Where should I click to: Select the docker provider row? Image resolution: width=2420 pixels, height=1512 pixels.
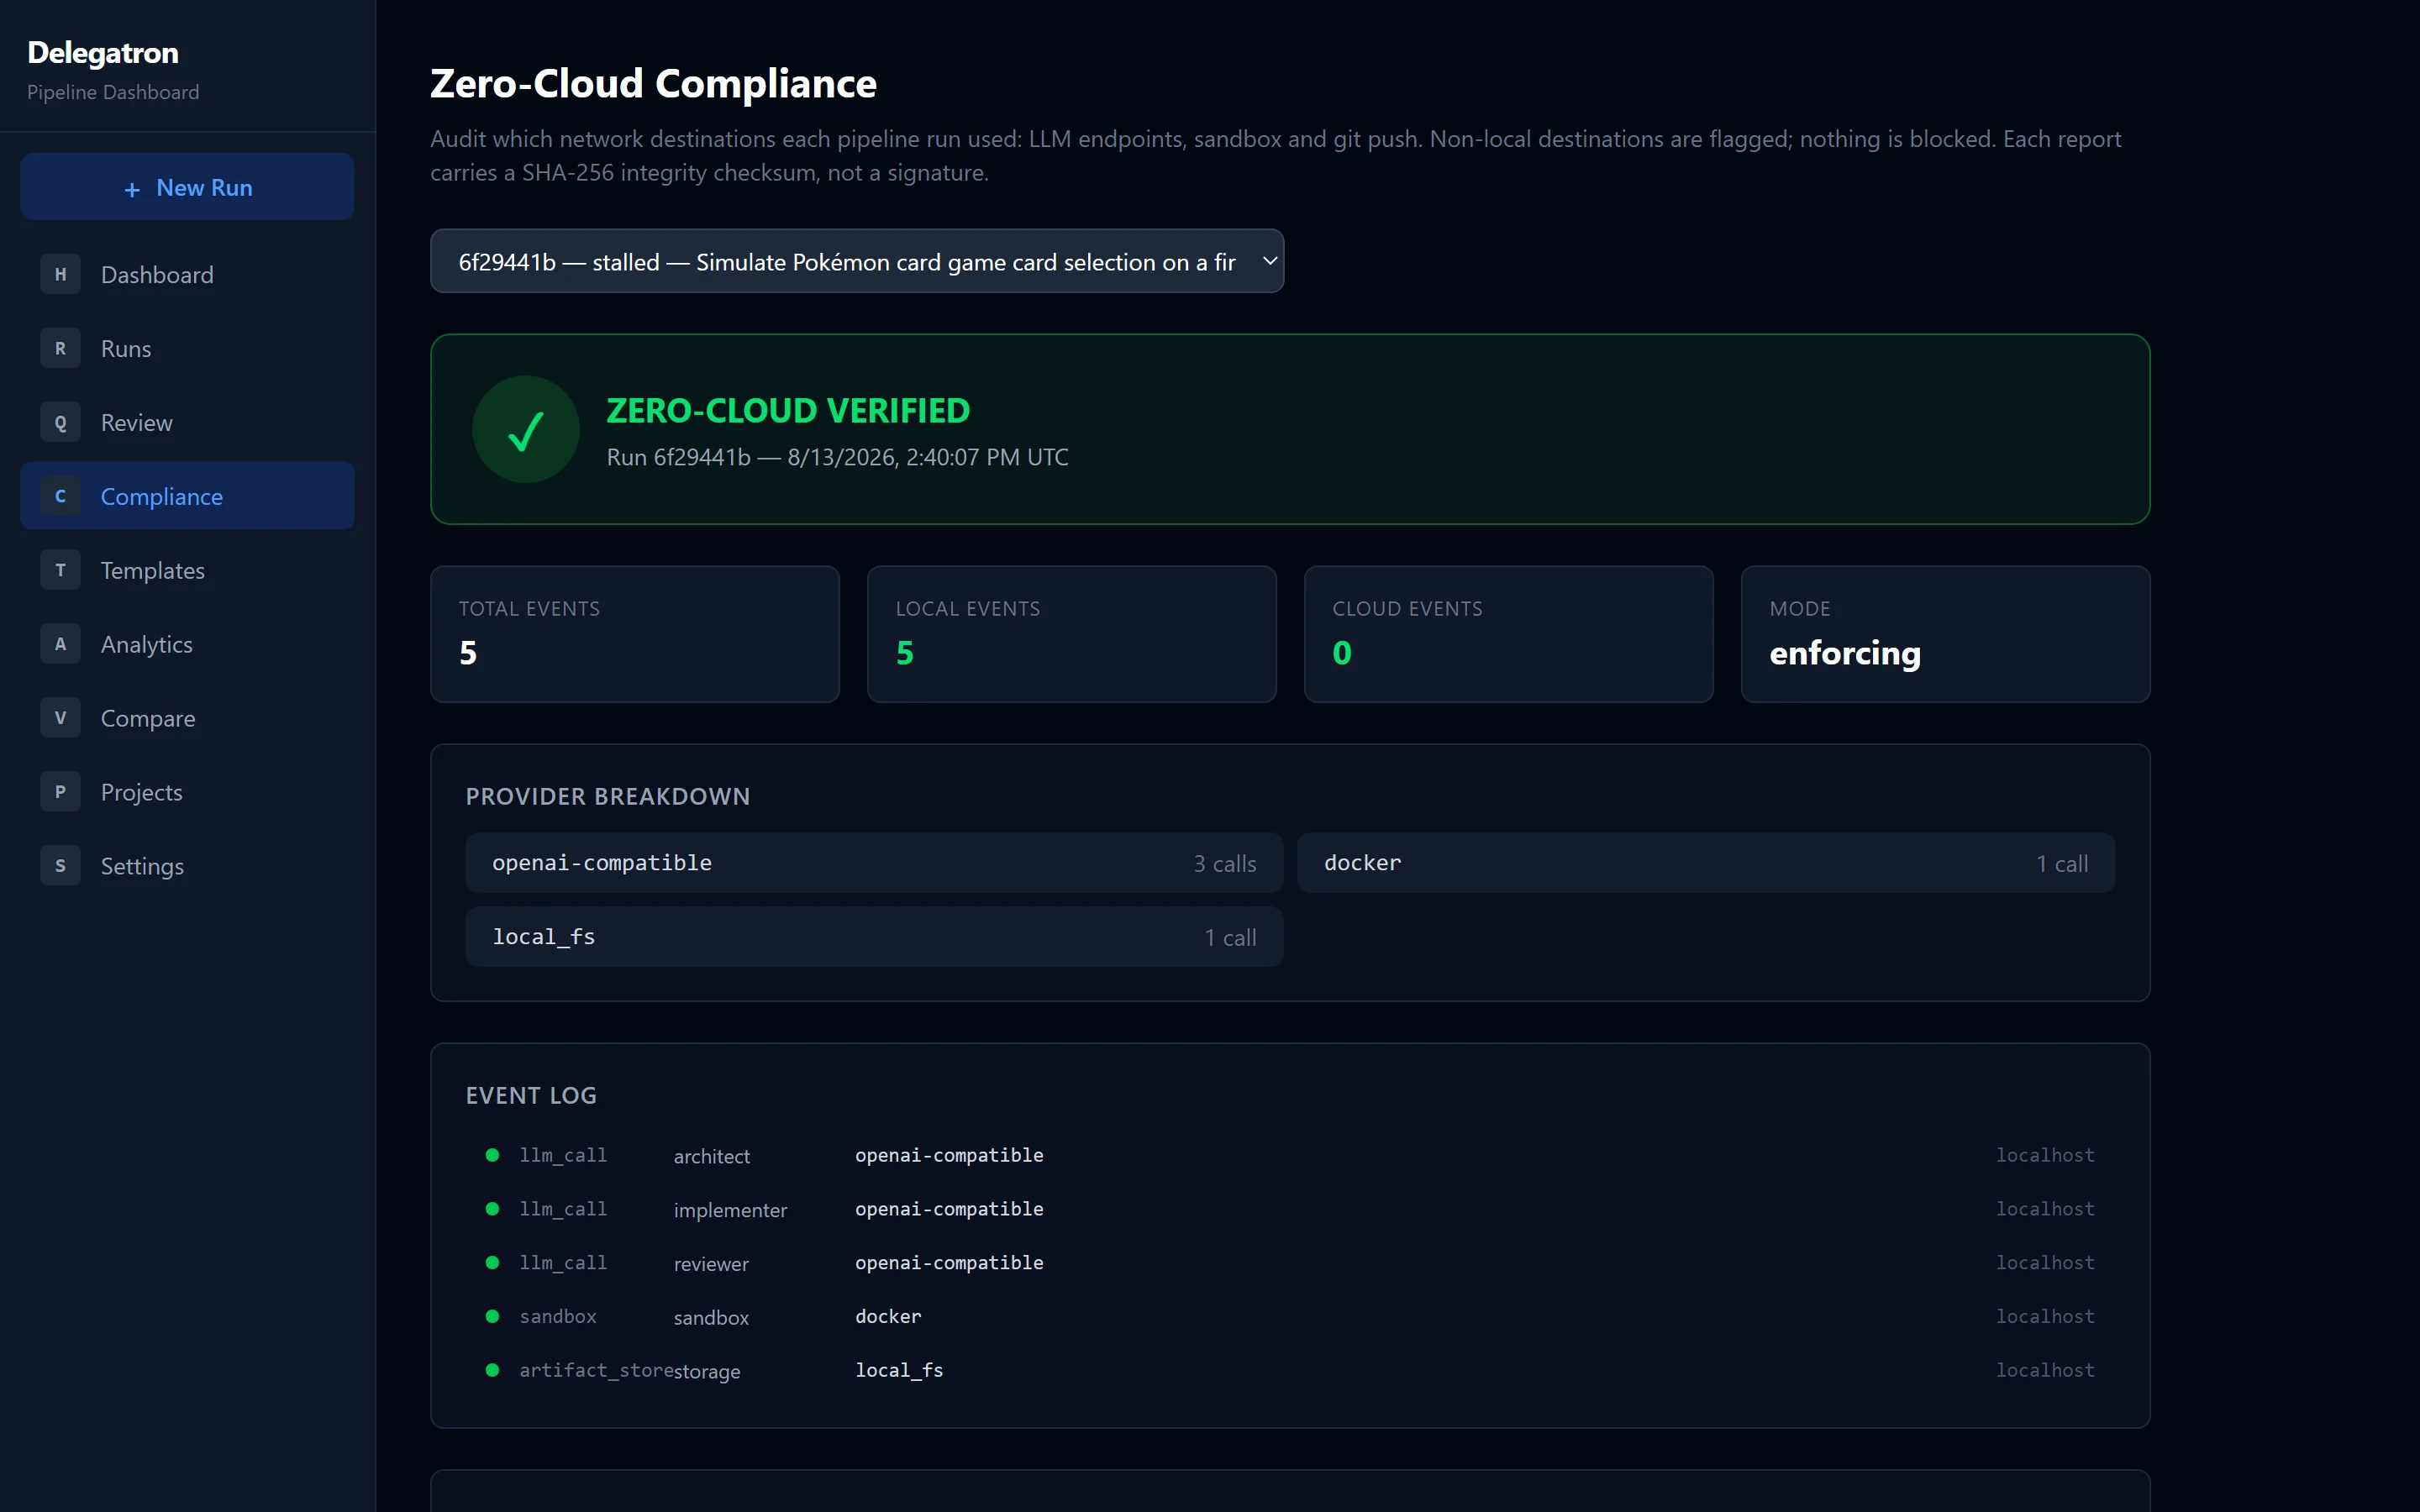pos(1706,863)
